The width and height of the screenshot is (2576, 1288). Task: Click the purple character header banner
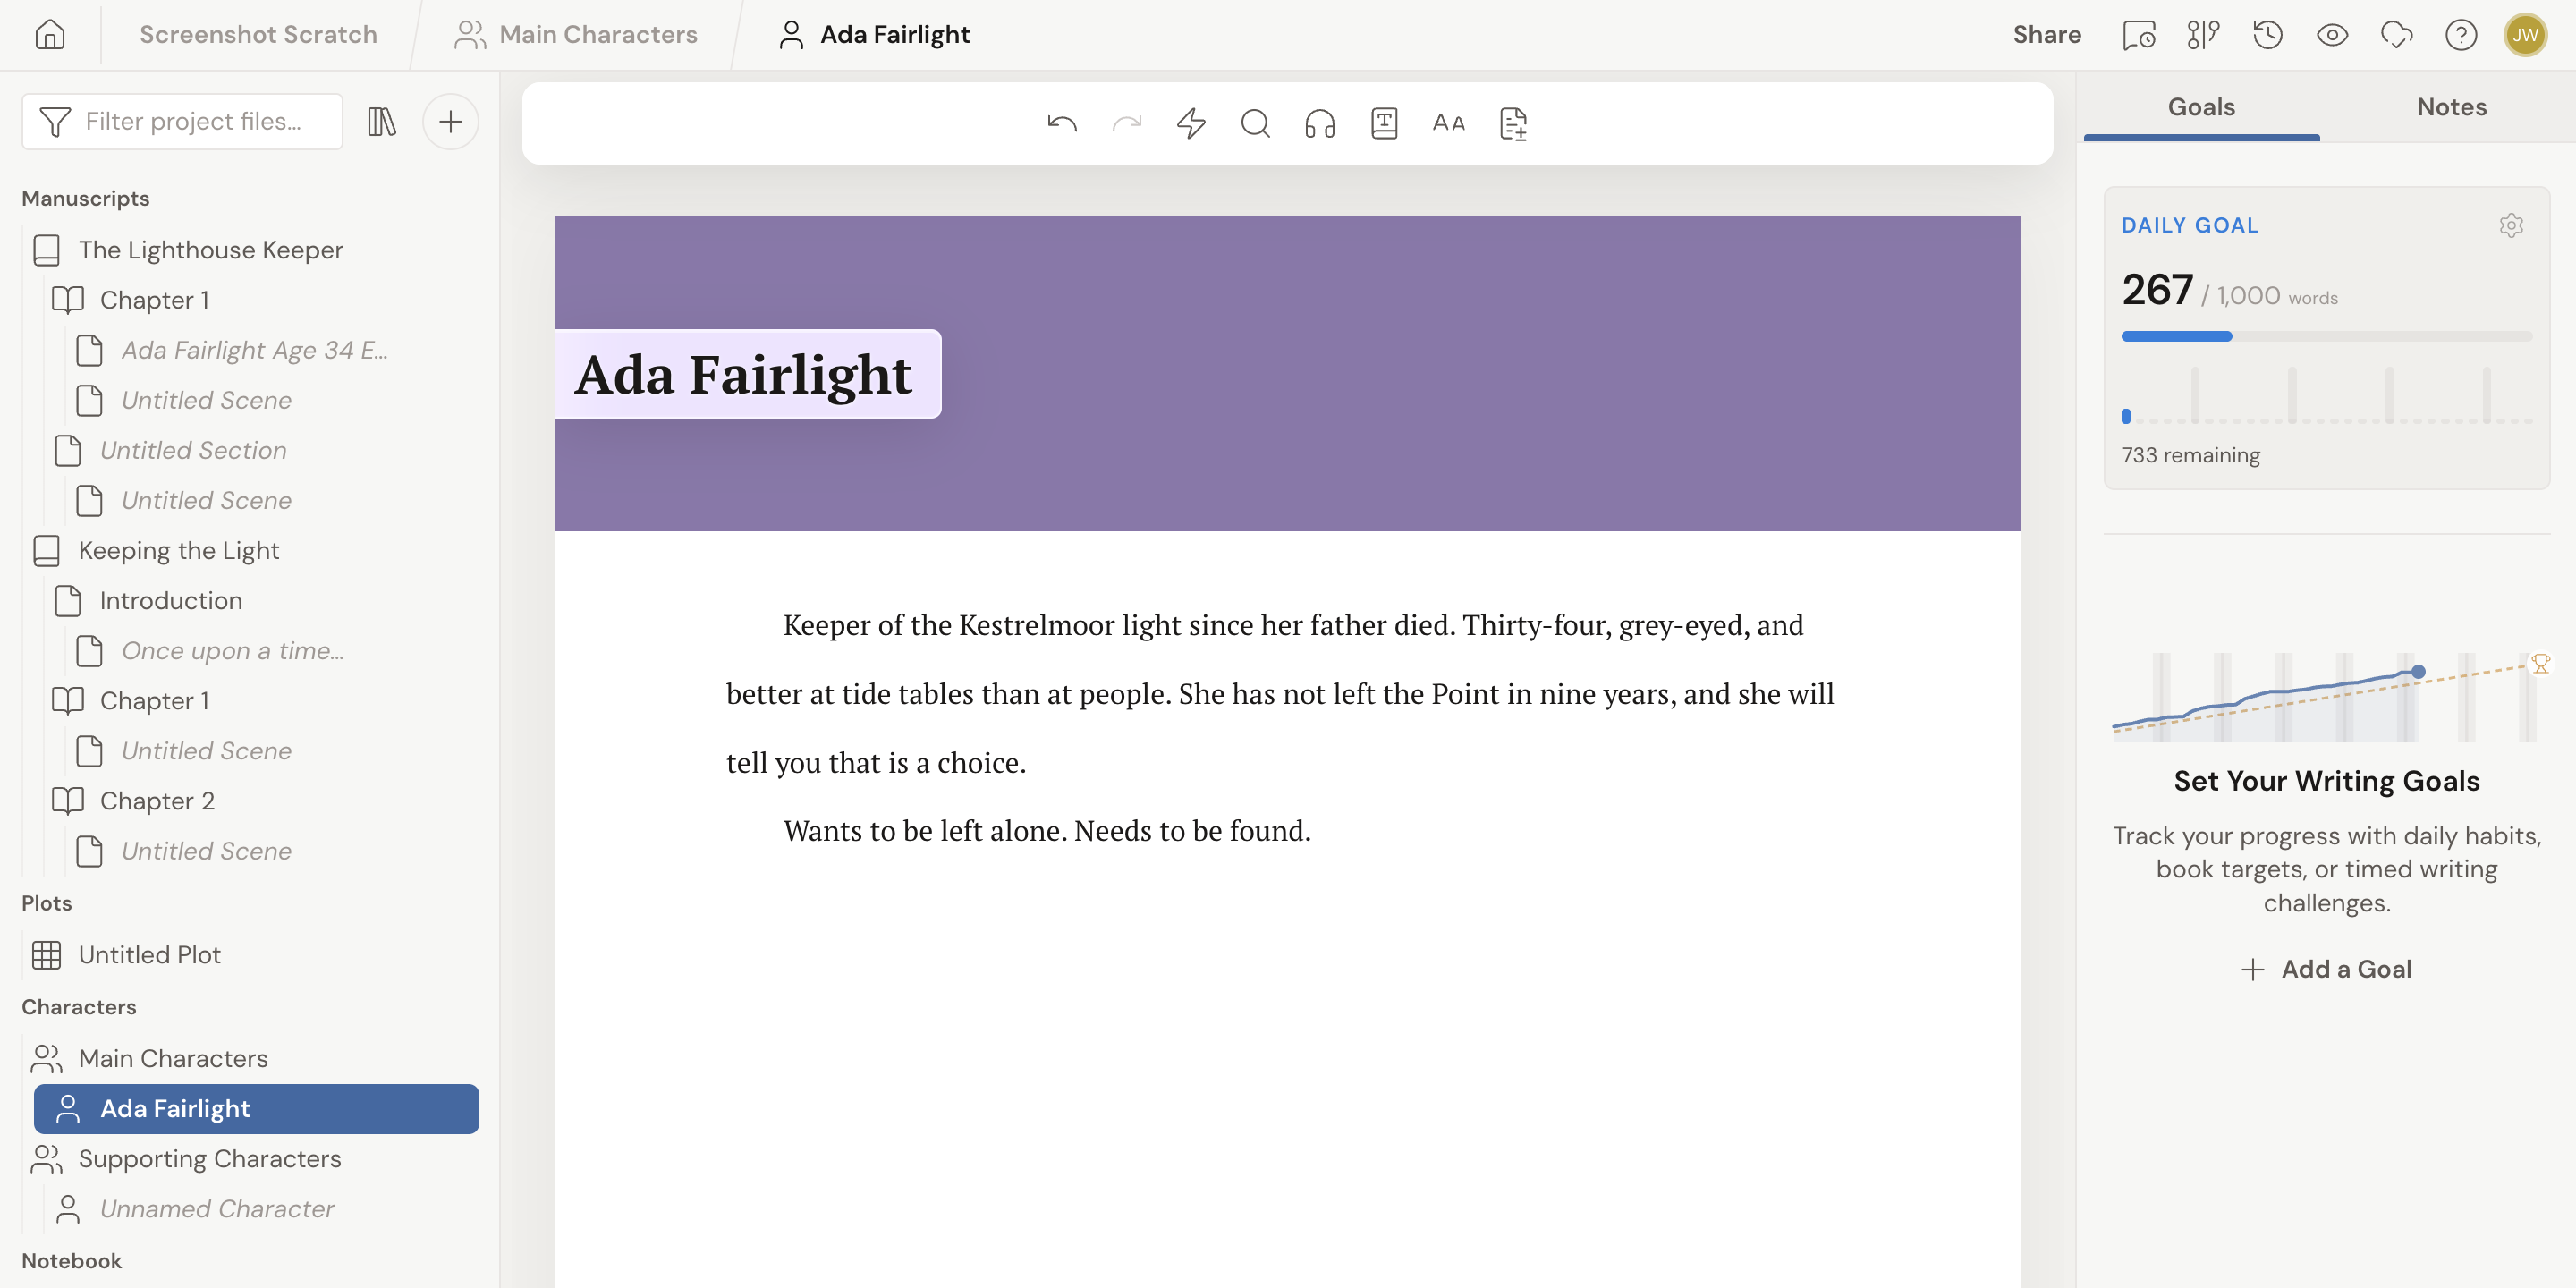(x=1287, y=373)
